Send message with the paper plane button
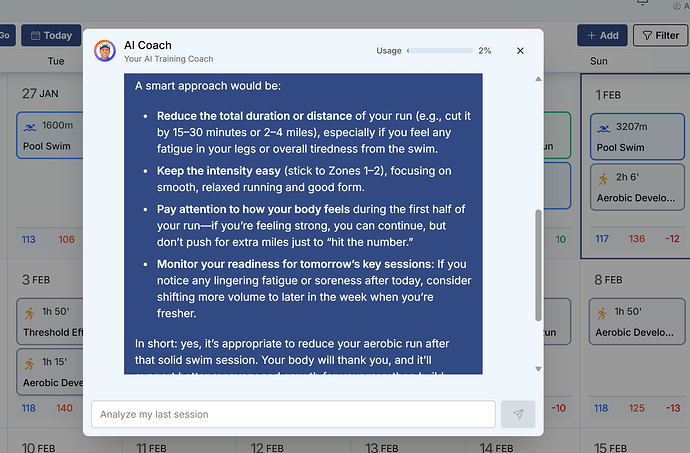The width and height of the screenshot is (690, 453). (518, 414)
